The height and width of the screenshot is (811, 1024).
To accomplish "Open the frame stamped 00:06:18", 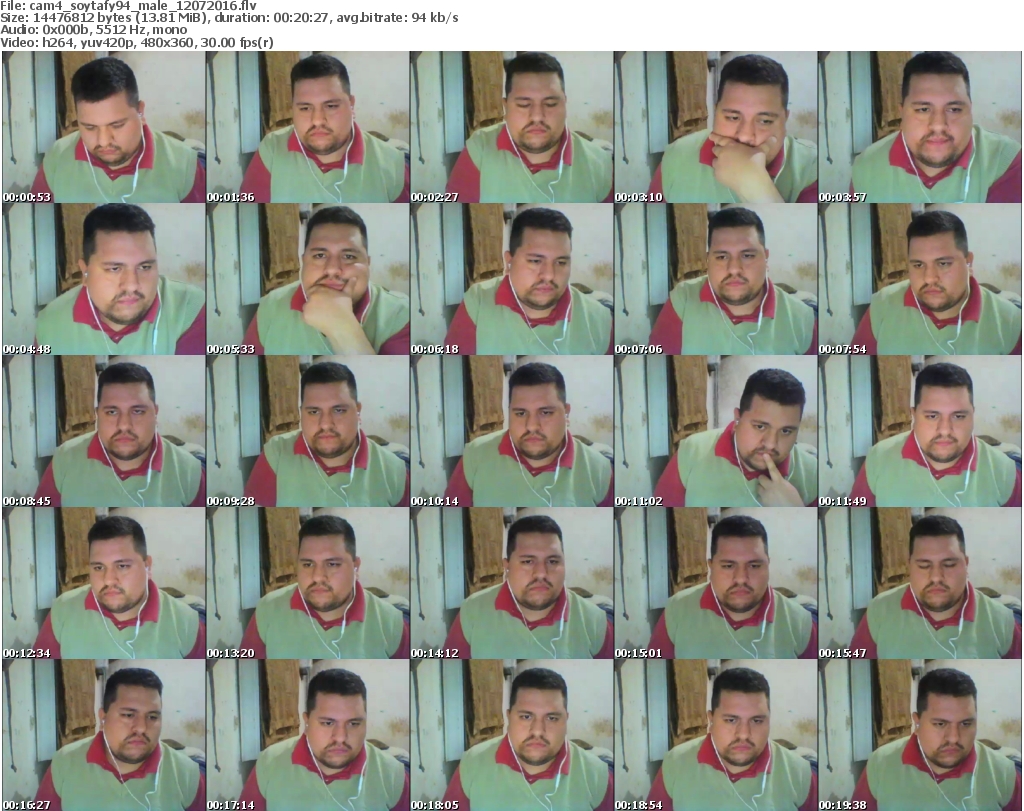I will pyautogui.click(x=511, y=279).
